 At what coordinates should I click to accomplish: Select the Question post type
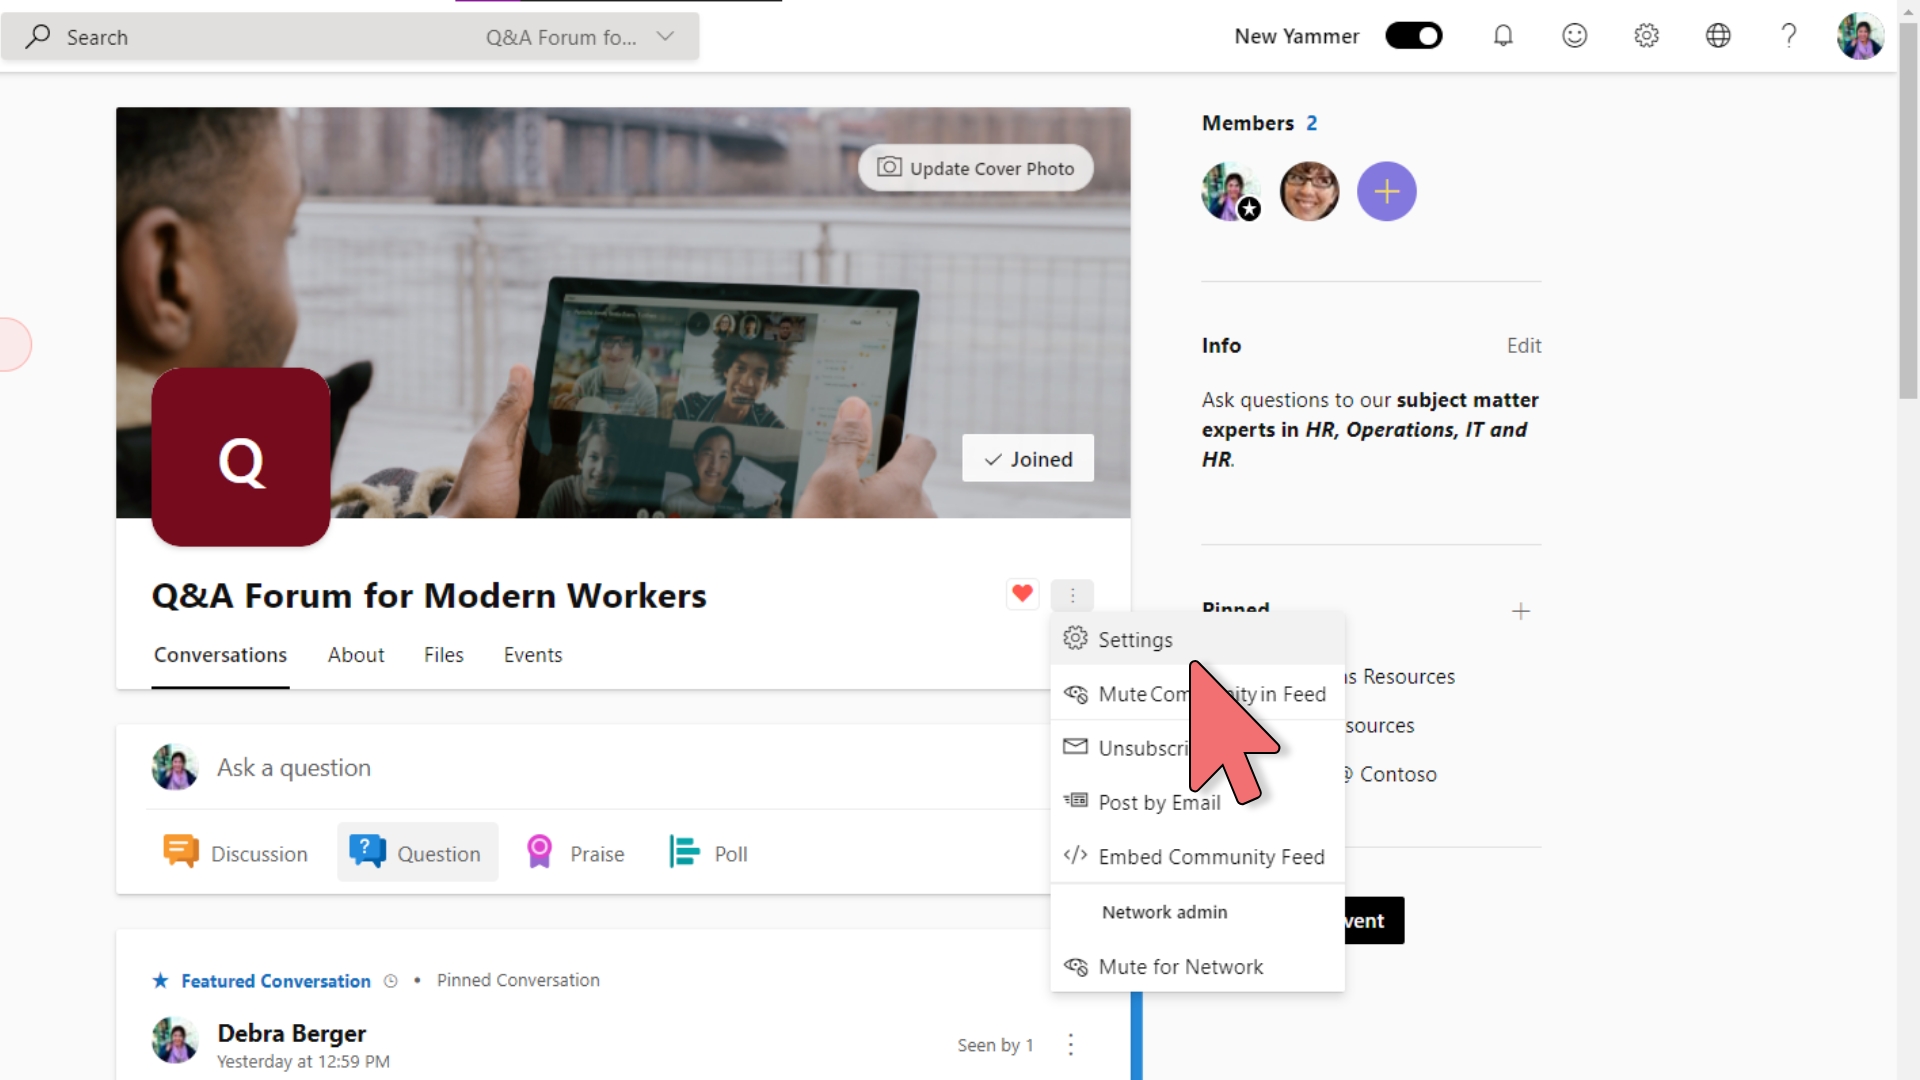(x=417, y=852)
